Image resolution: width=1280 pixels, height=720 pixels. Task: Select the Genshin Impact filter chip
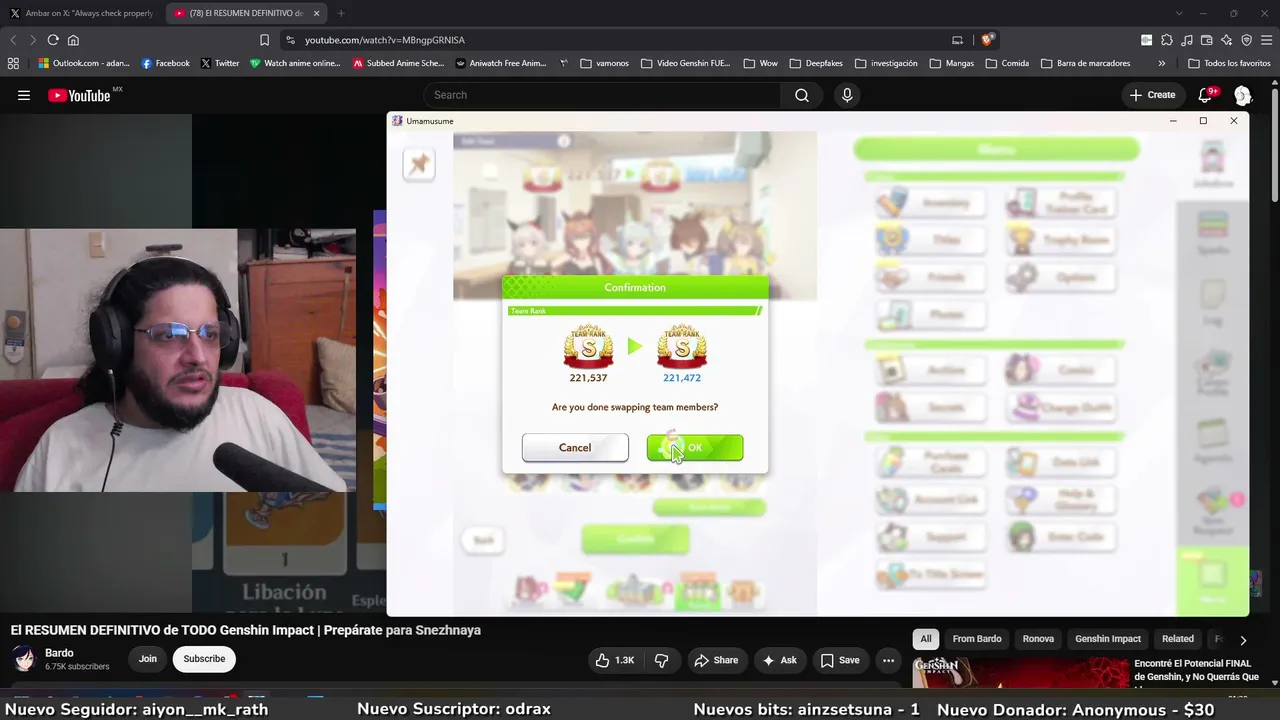pos(1108,639)
